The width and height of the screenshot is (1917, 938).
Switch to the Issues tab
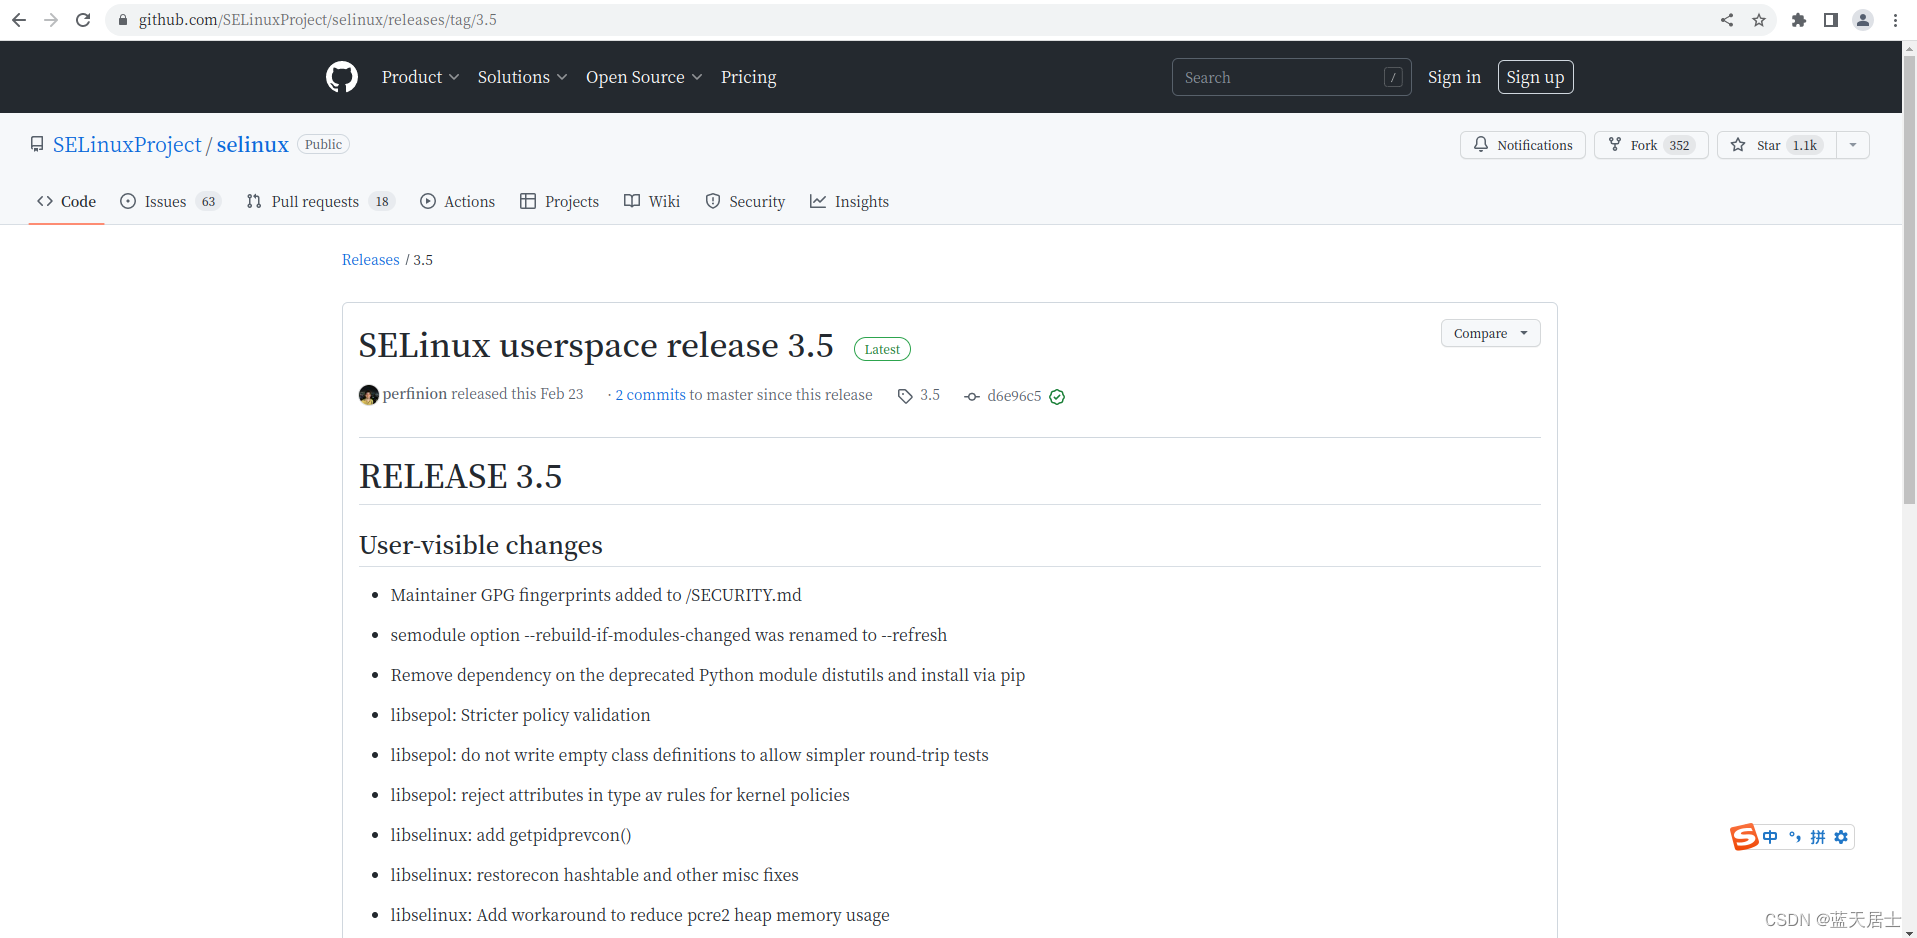point(165,201)
